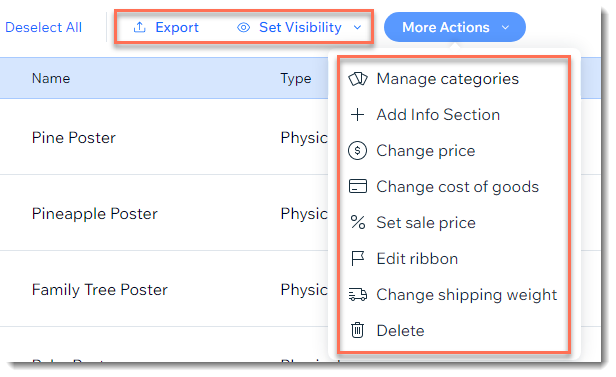The width and height of the screenshot is (616, 377).
Task: Click the Deselect All link
Action: point(43,27)
